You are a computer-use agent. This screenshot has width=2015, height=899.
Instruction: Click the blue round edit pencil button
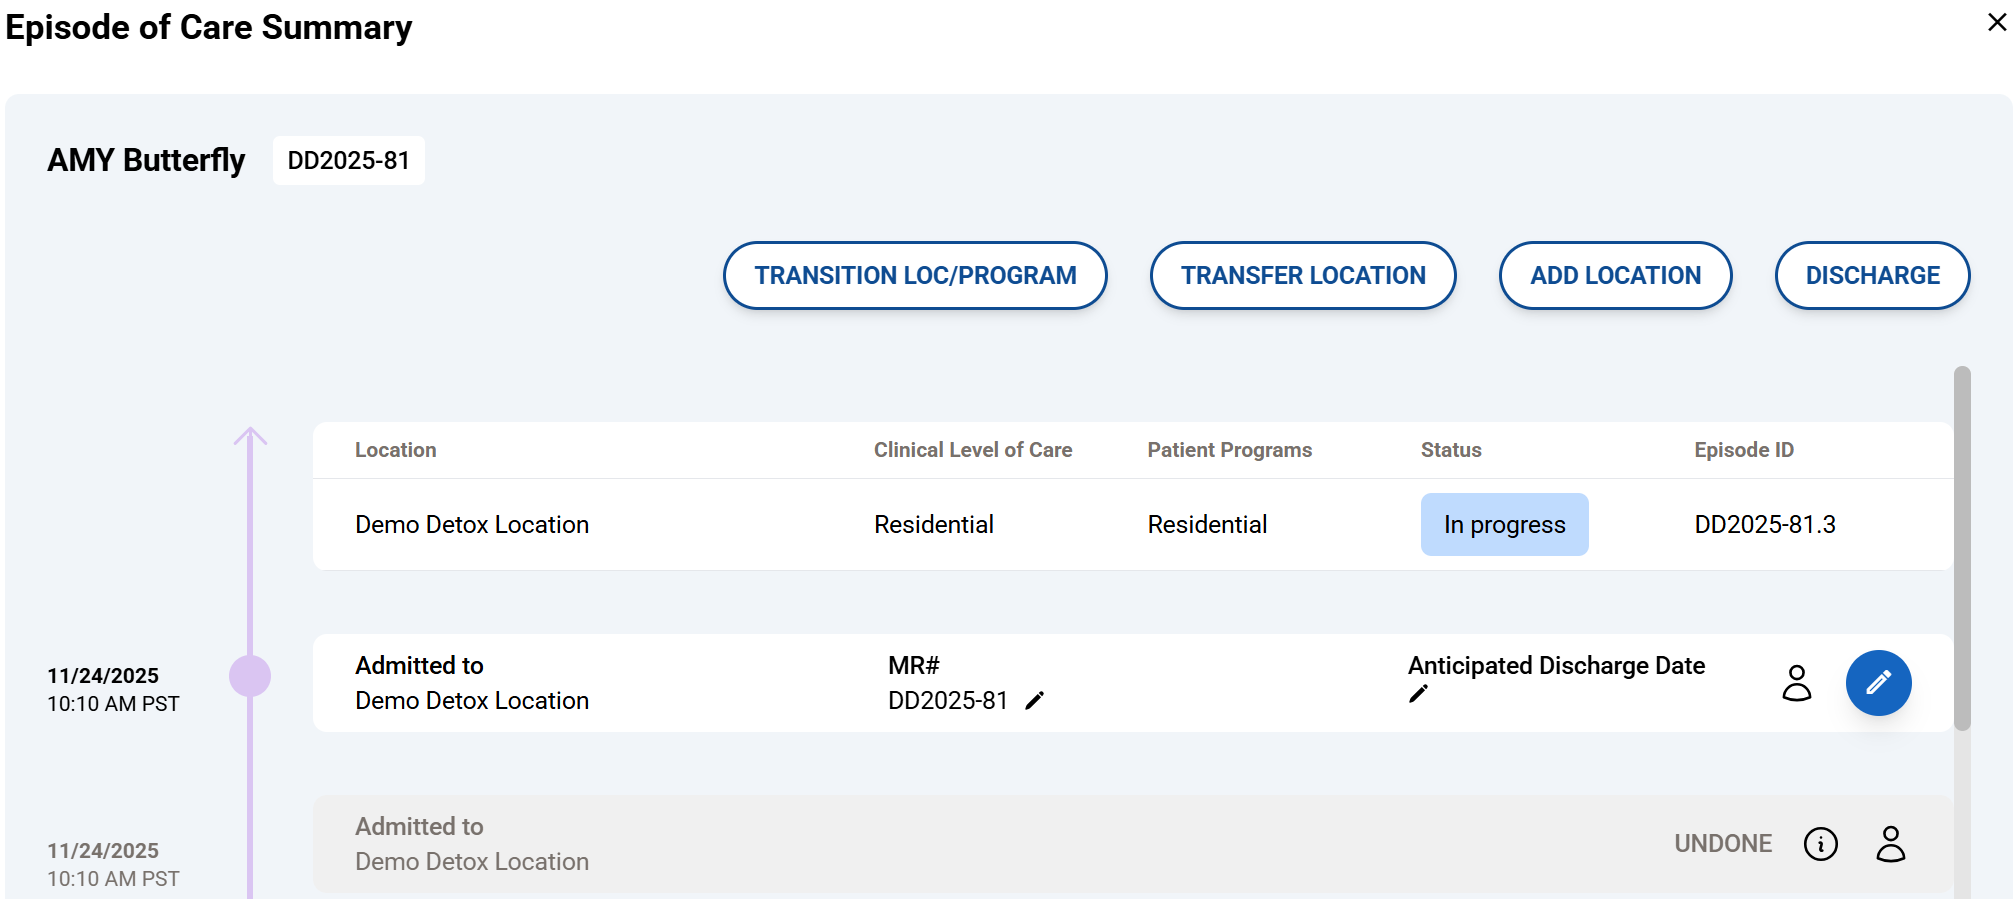[1878, 683]
